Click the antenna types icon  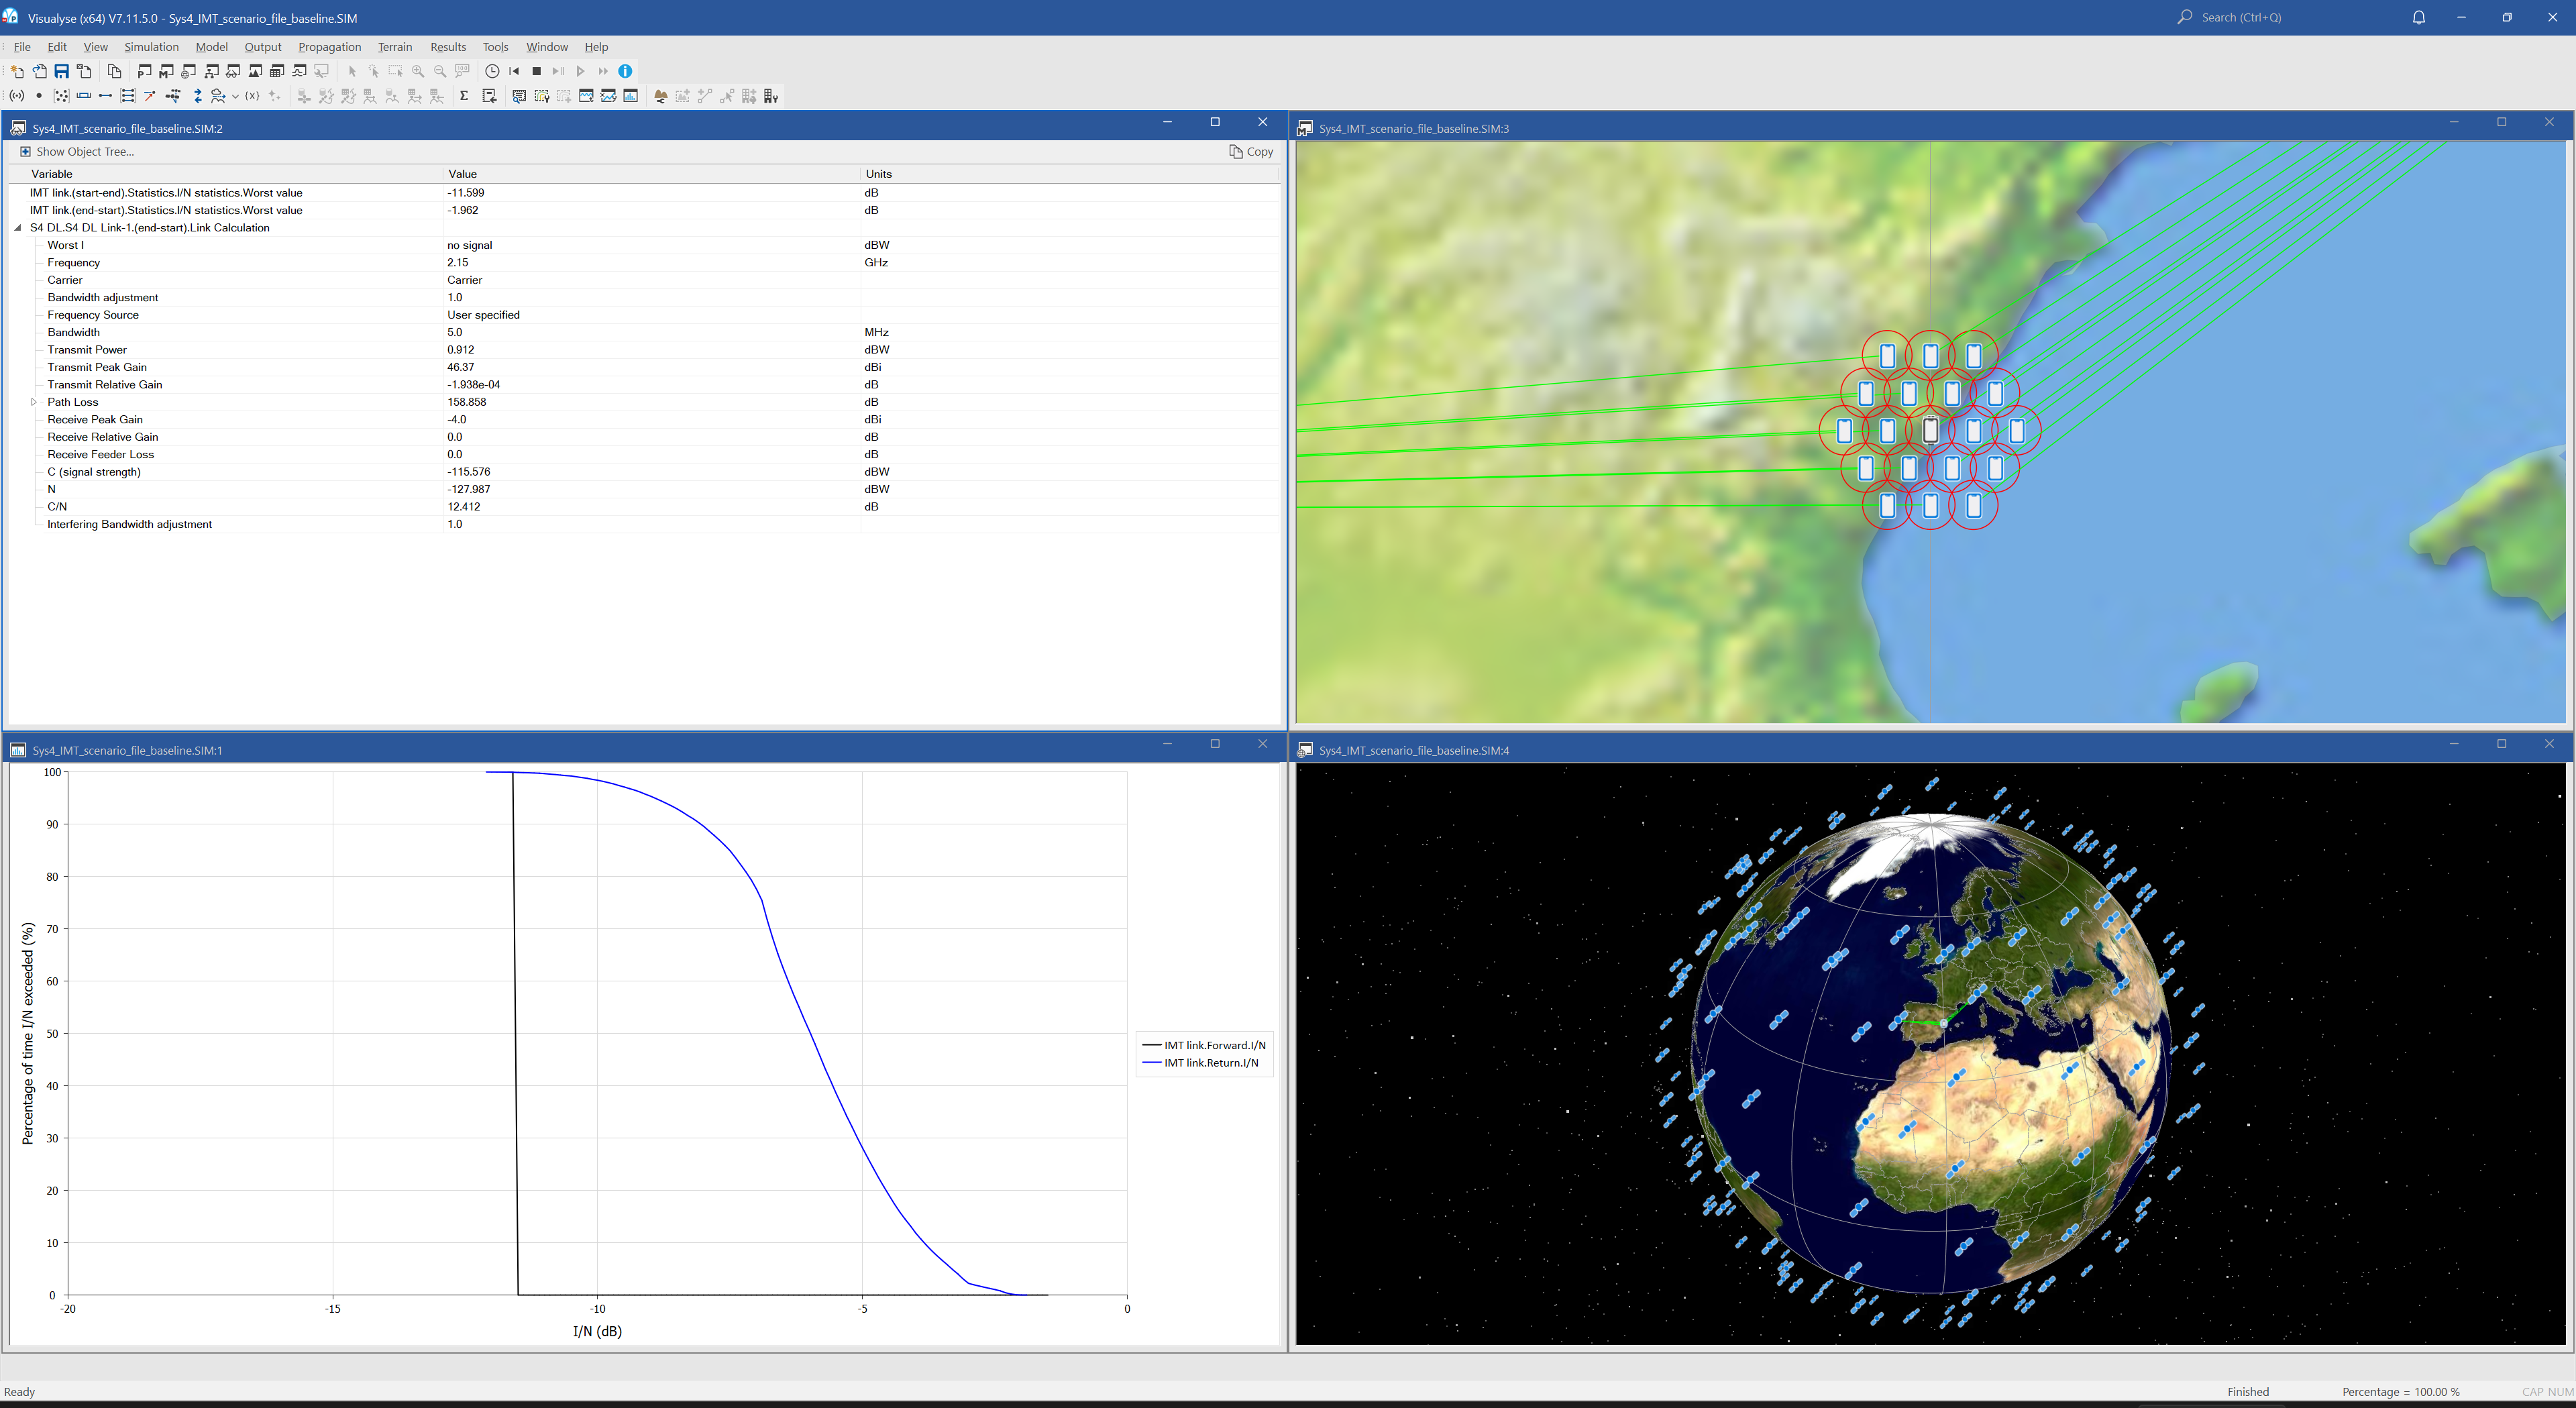coord(17,96)
